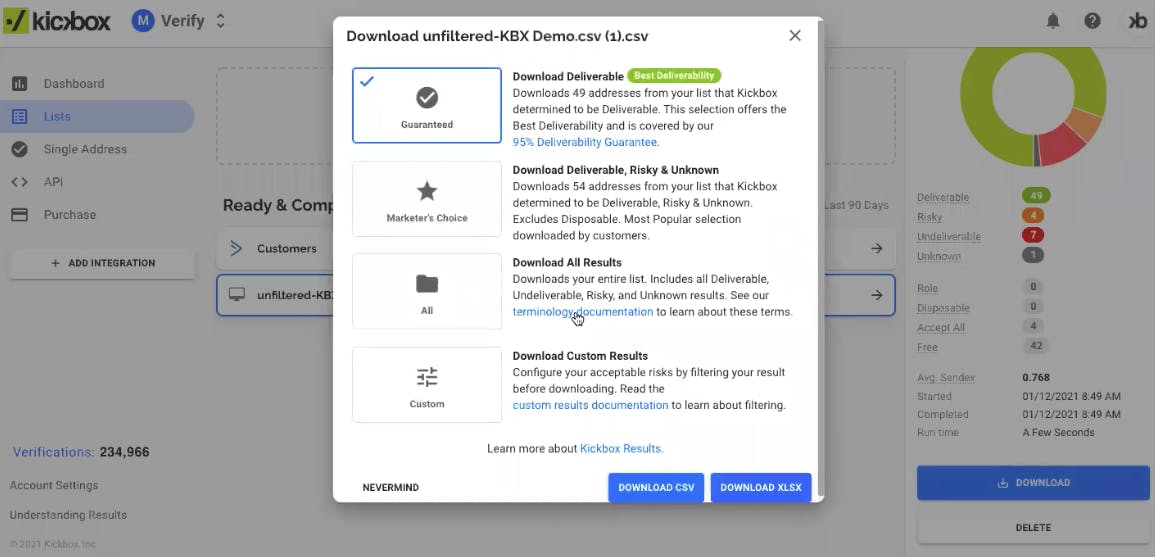Click Download CSV button
The image size is (1155, 557).
(x=656, y=488)
